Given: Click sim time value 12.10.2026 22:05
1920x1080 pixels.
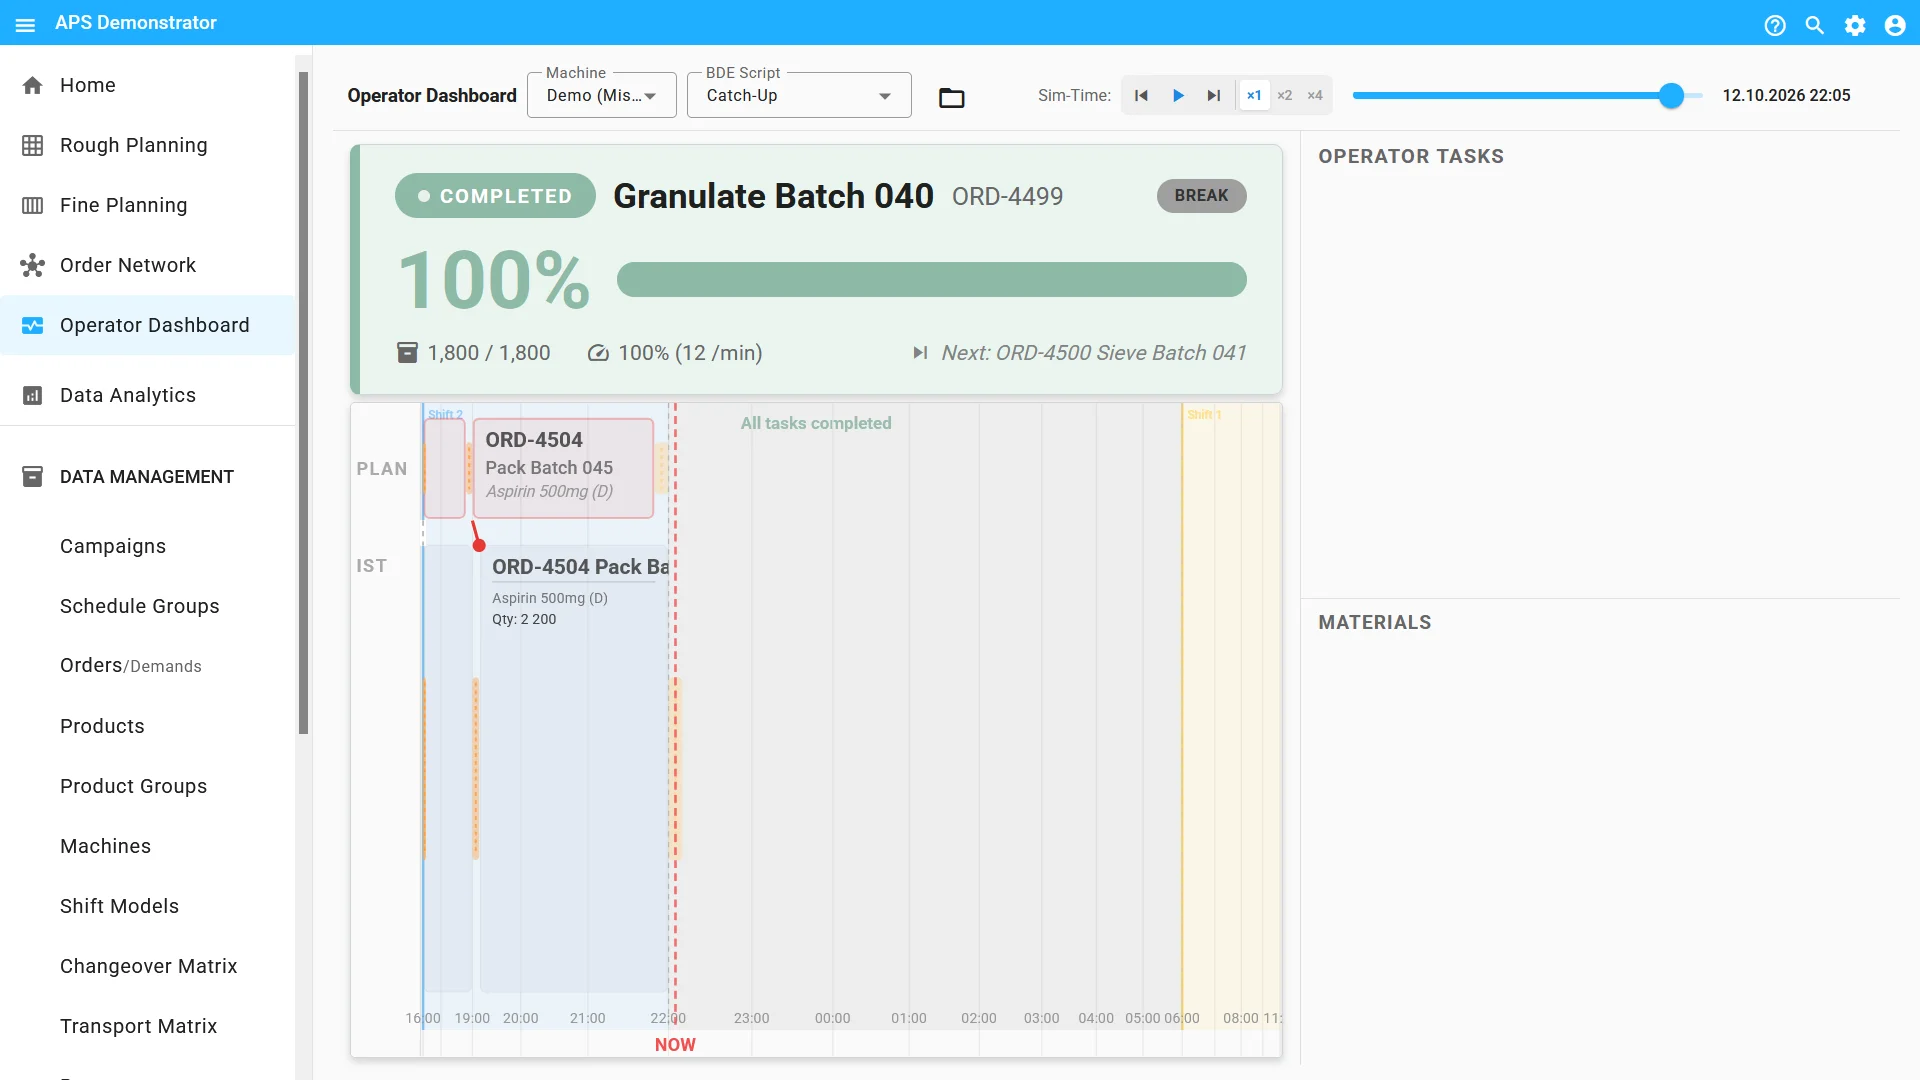Looking at the screenshot, I should point(1786,96).
